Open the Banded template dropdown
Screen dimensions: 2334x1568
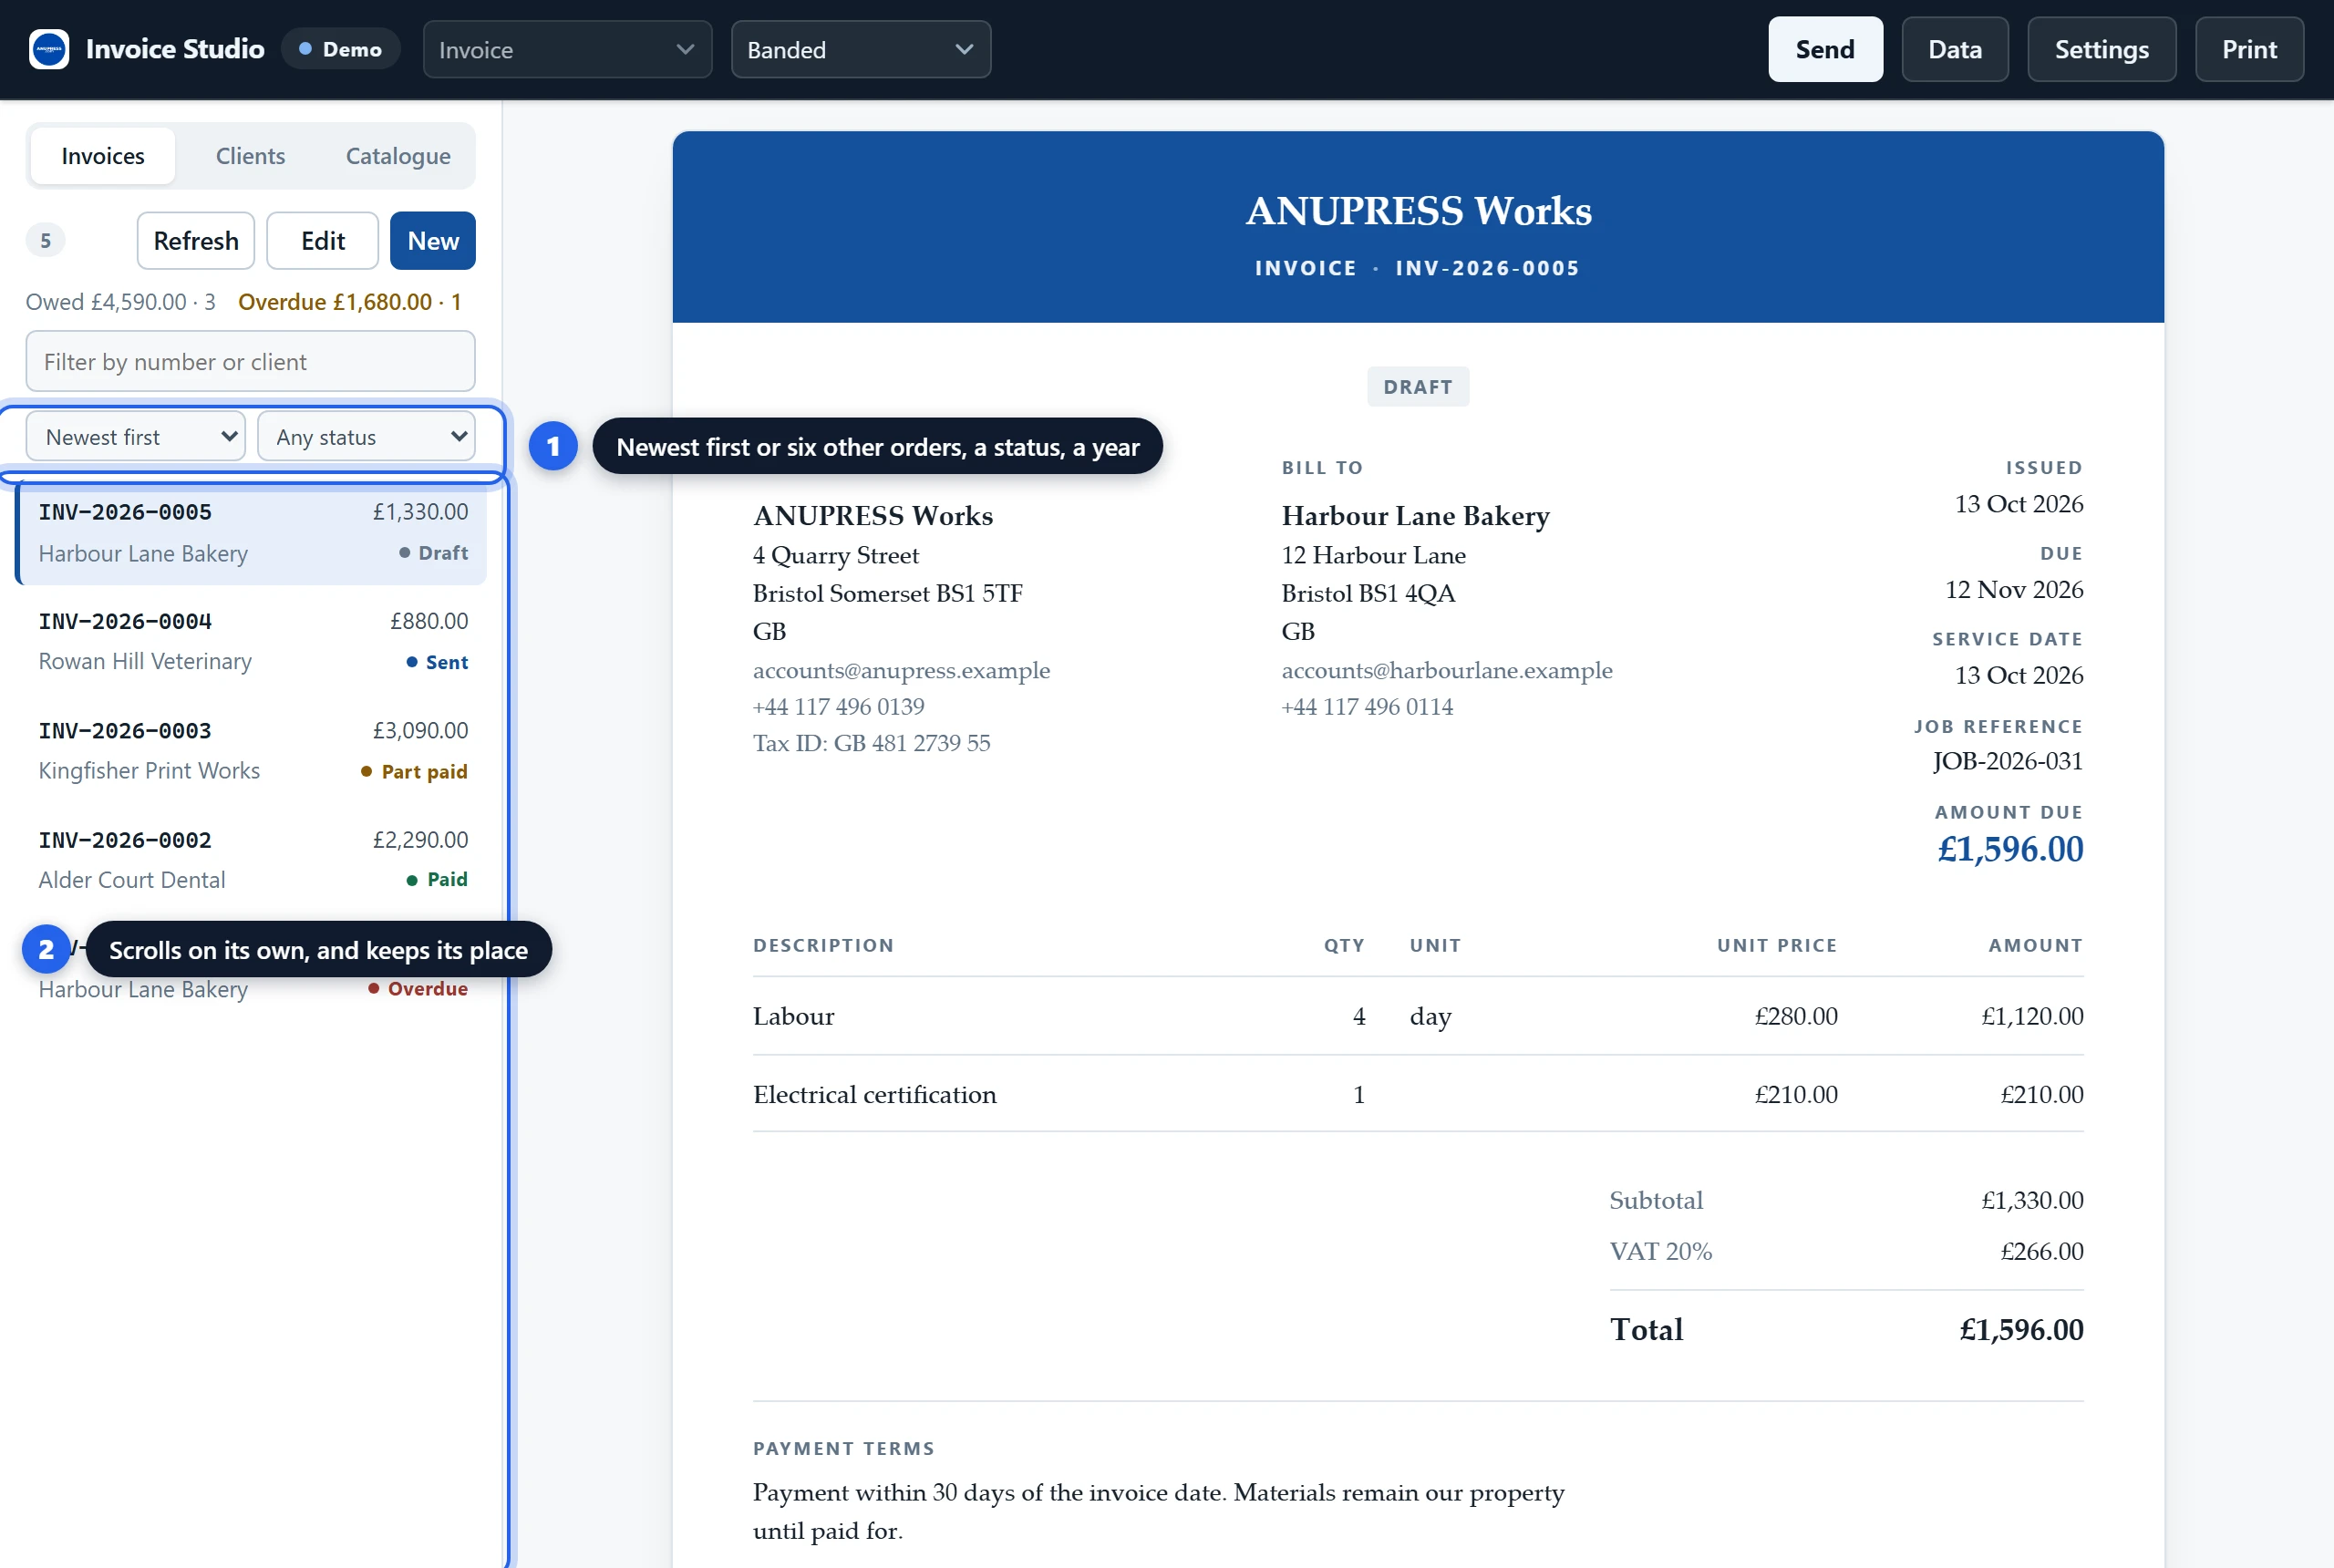860,49
